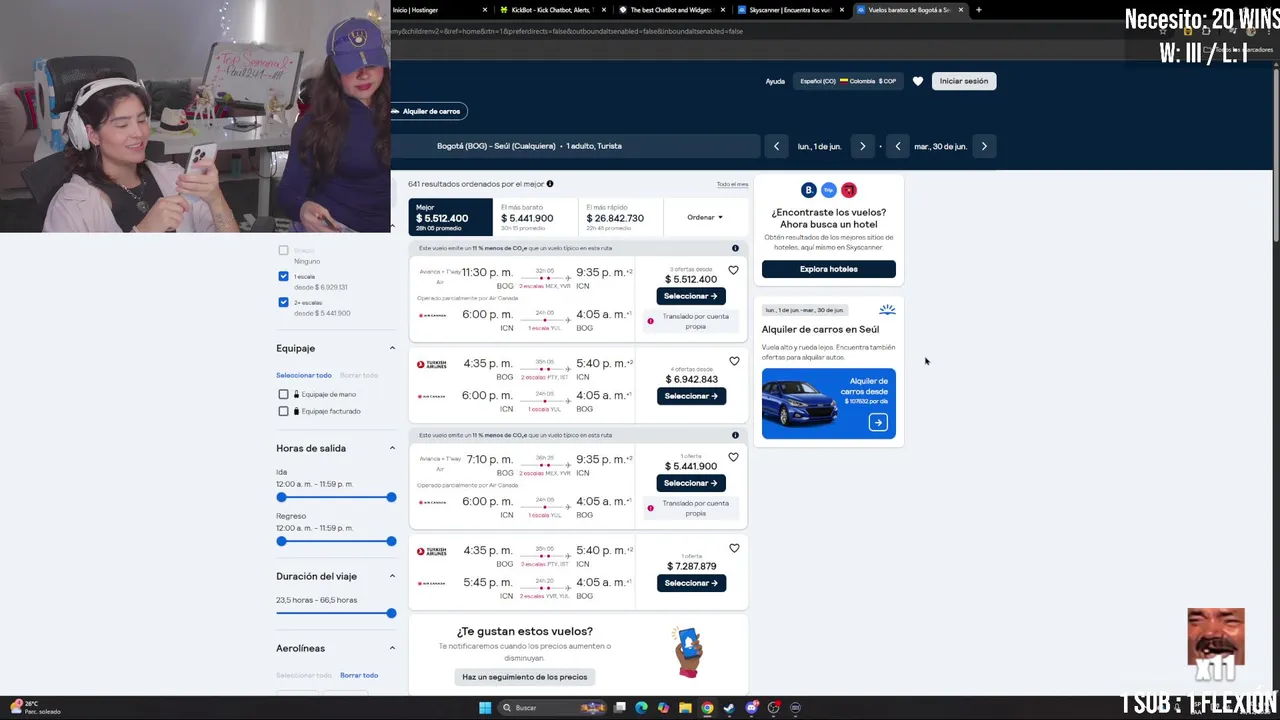
Task: Select the Mejor $5.512.400 sorting tab
Action: coord(450,217)
